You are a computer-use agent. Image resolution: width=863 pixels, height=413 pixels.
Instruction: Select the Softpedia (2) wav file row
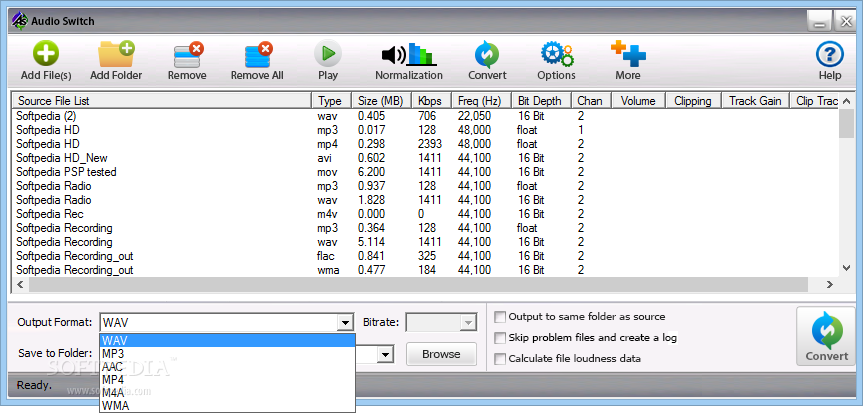point(425,116)
